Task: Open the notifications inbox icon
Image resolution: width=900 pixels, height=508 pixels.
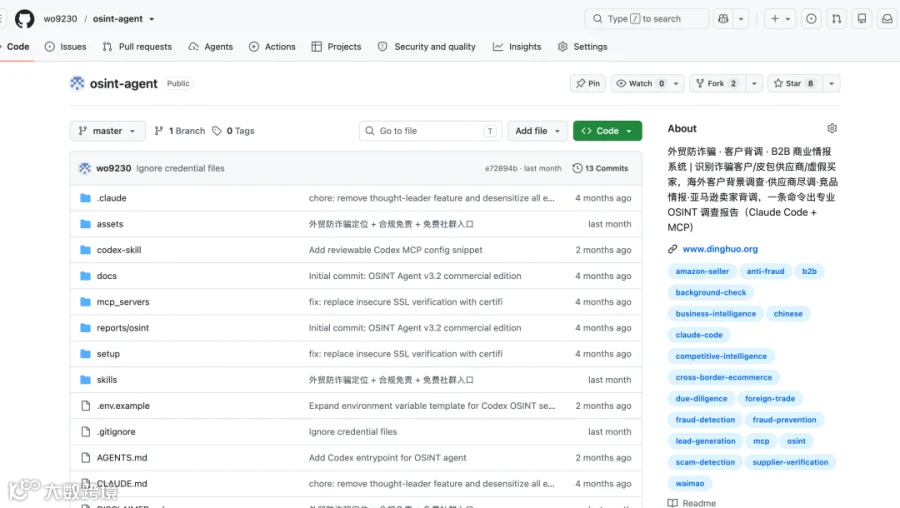Action: tap(887, 19)
